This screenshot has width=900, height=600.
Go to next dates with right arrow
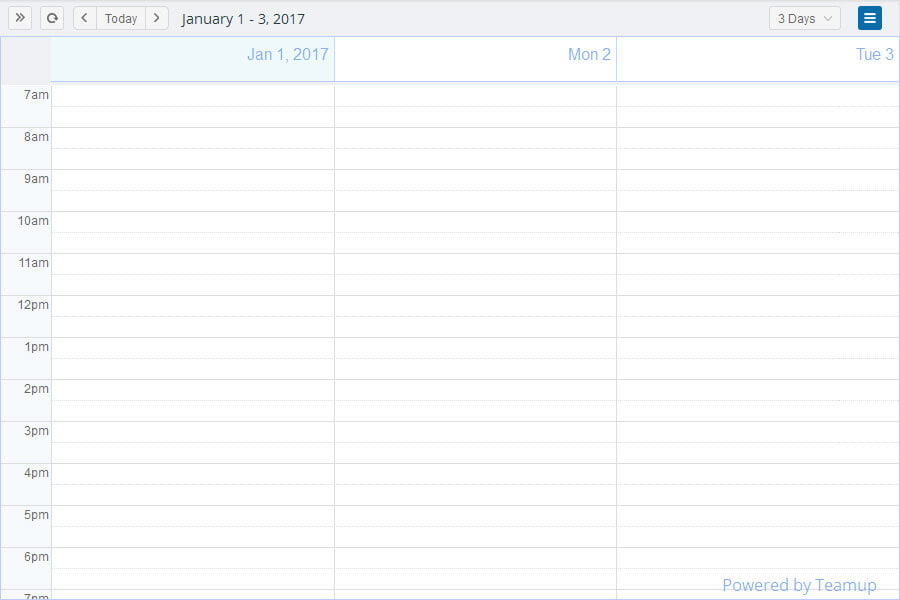[x=156, y=18]
